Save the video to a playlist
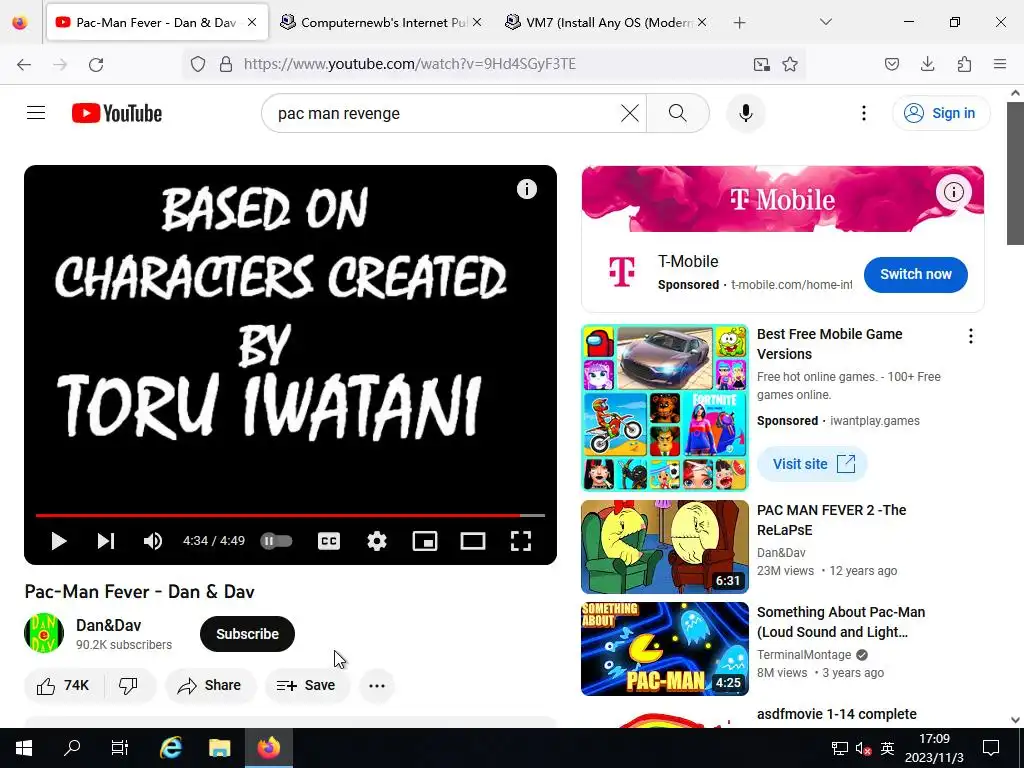Image resolution: width=1024 pixels, height=768 pixels. [306, 685]
